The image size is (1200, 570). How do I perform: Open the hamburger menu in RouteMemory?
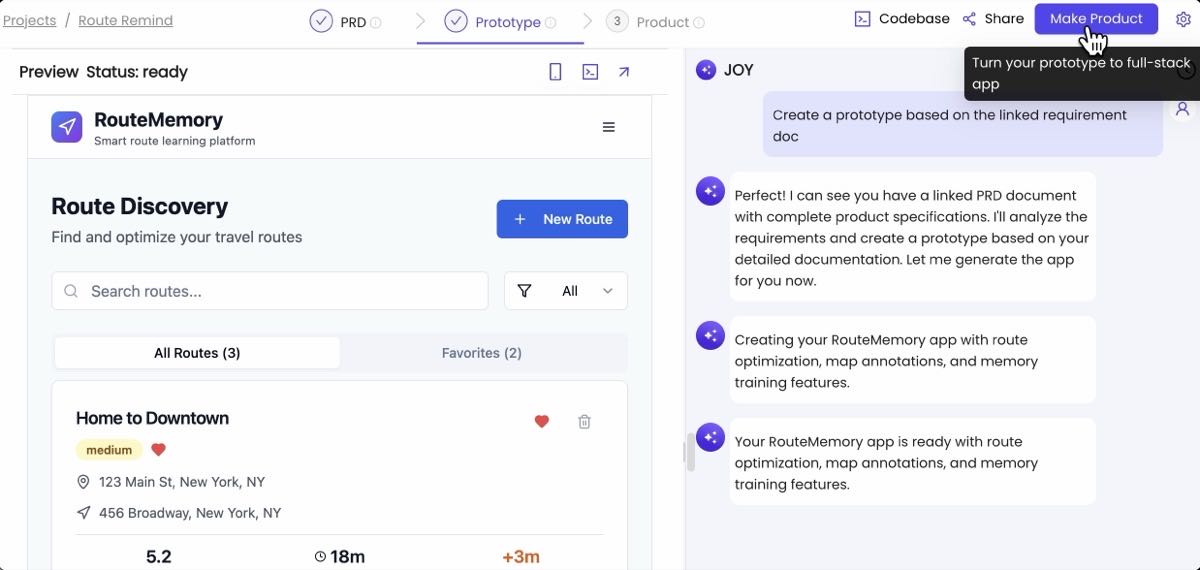coord(608,127)
